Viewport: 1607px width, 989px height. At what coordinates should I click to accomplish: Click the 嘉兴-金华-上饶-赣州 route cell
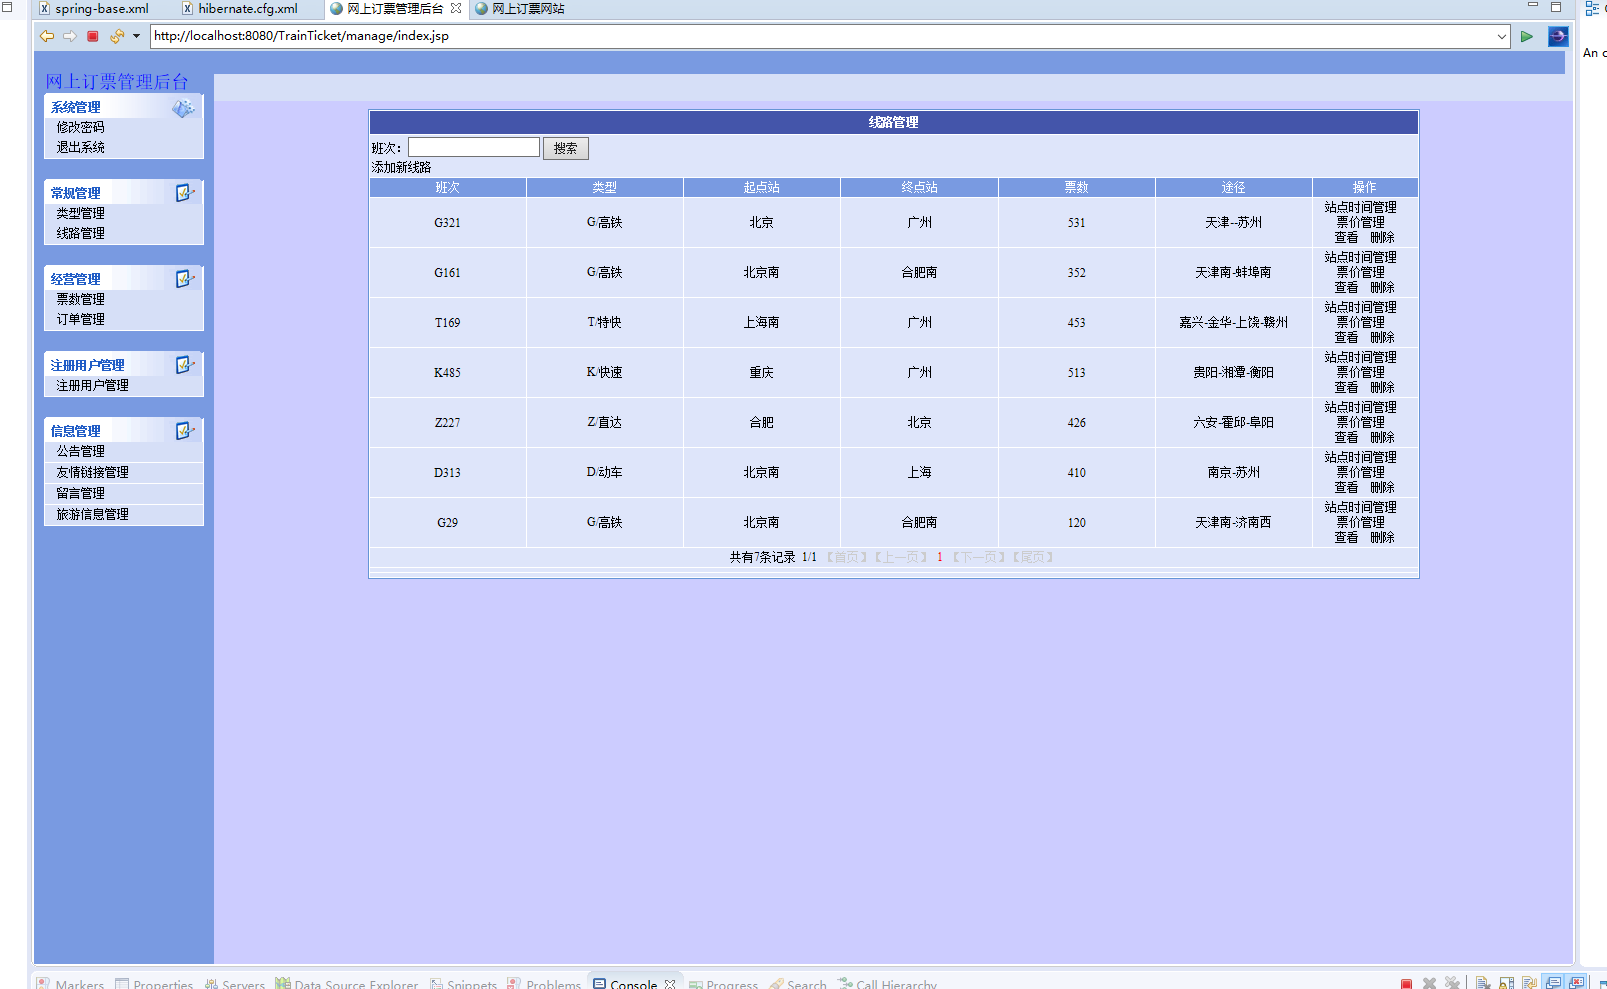click(1233, 322)
